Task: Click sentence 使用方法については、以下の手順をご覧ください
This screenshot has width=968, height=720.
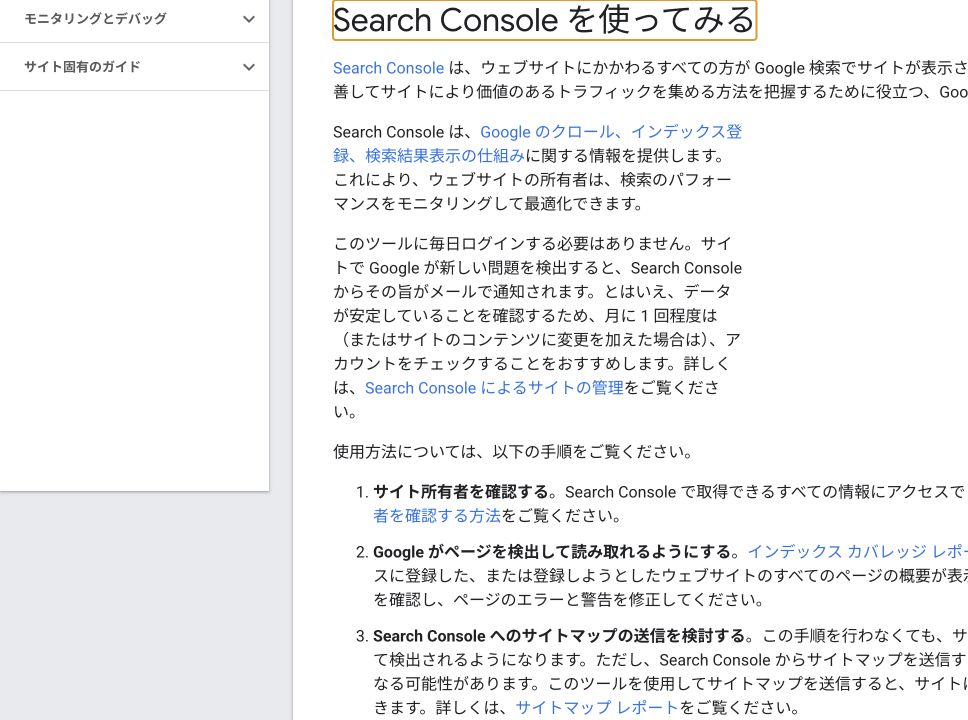Action: pyautogui.click(x=513, y=452)
